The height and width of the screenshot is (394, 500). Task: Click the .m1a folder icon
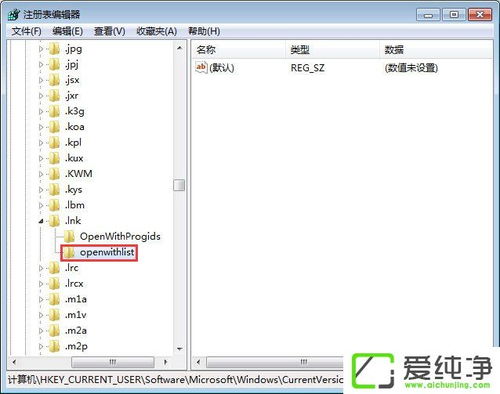[x=54, y=299]
